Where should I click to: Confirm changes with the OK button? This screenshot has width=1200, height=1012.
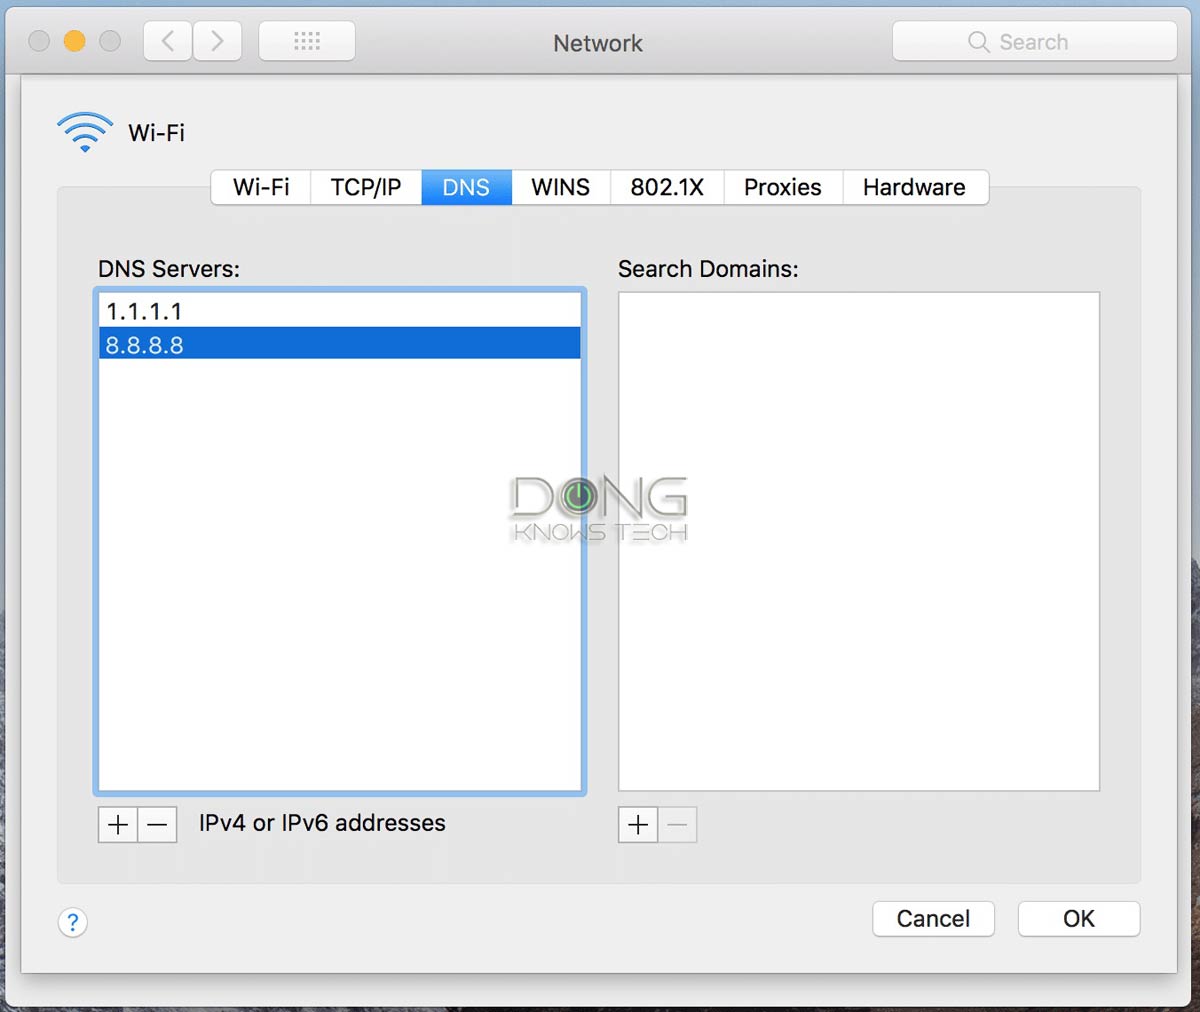[x=1078, y=918]
